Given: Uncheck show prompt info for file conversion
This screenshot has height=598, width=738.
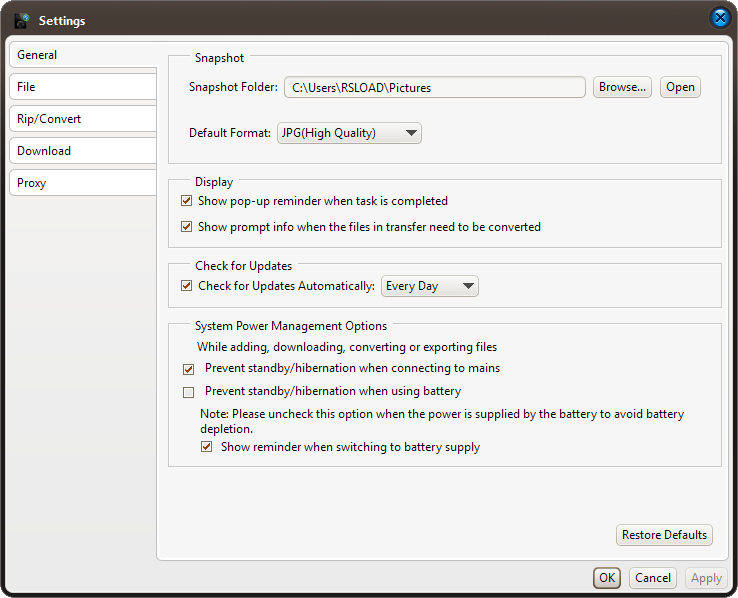Looking at the screenshot, I should 186,227.
